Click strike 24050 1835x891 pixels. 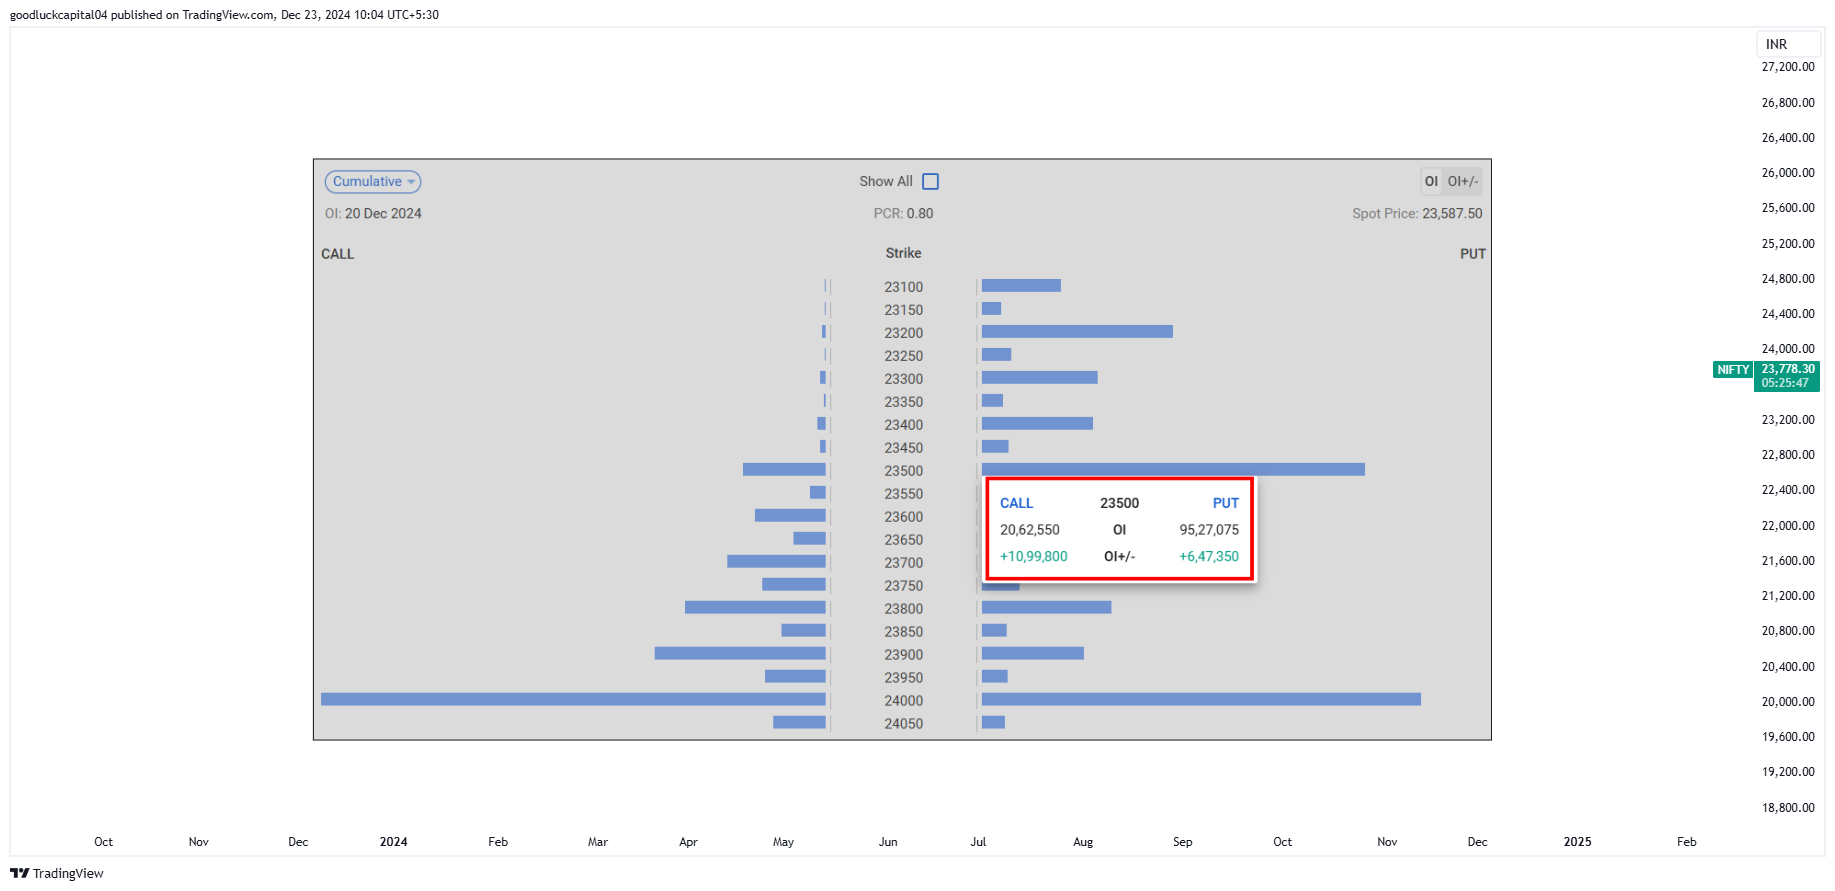pyautogui.click(x=903, y=724)
